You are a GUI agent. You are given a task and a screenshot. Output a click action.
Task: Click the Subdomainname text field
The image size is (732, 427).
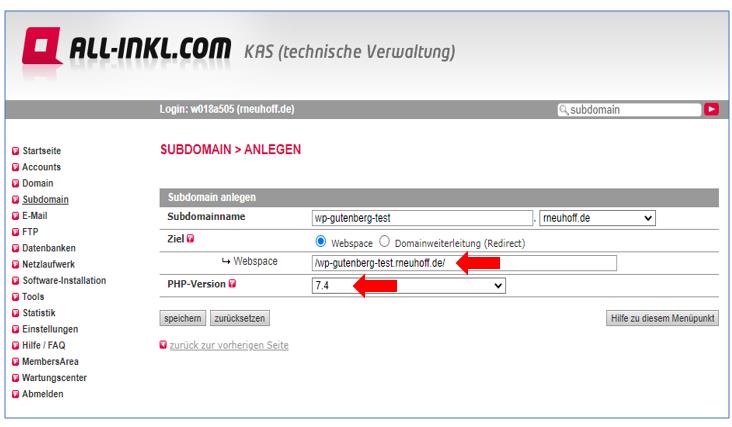click(x=420, y=217)
